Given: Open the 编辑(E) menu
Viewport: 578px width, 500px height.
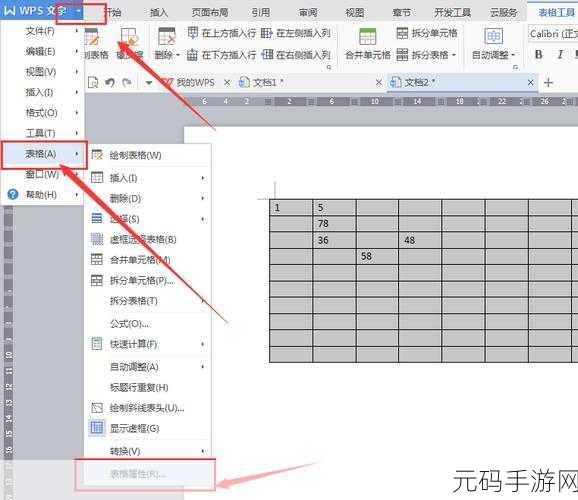Looking at the screenshot, I should [43, 52].
